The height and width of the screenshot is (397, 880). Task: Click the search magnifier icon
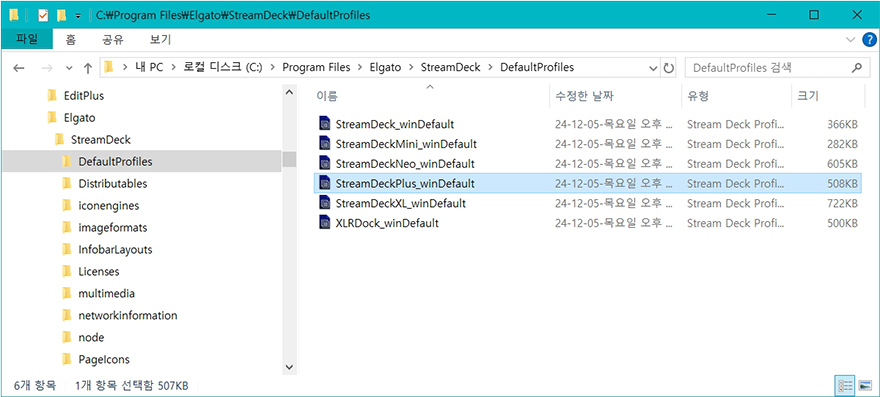click(x=857, y=68)
